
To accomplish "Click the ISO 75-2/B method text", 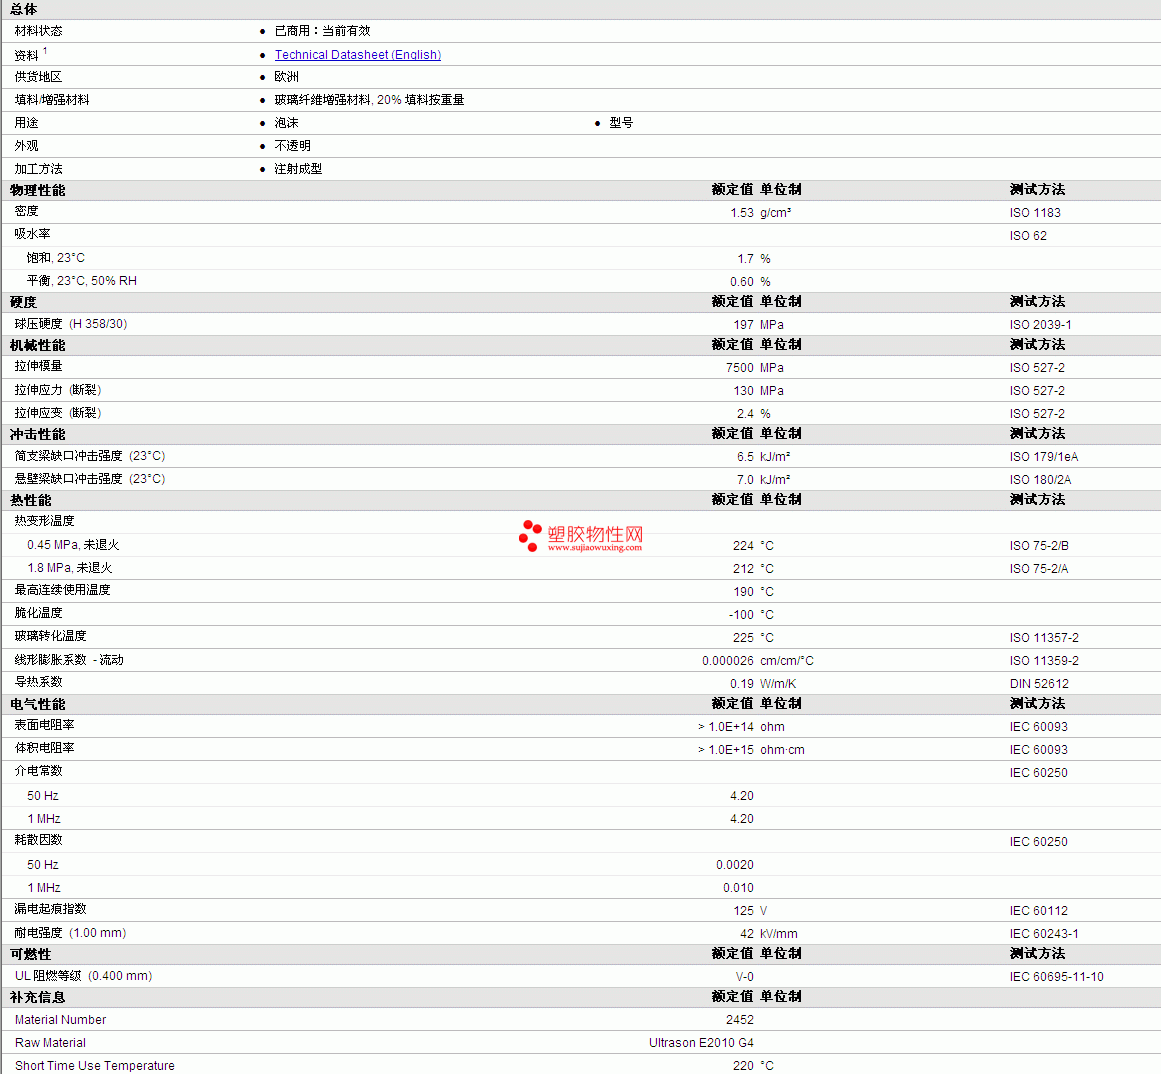I will coord(1039,546).
